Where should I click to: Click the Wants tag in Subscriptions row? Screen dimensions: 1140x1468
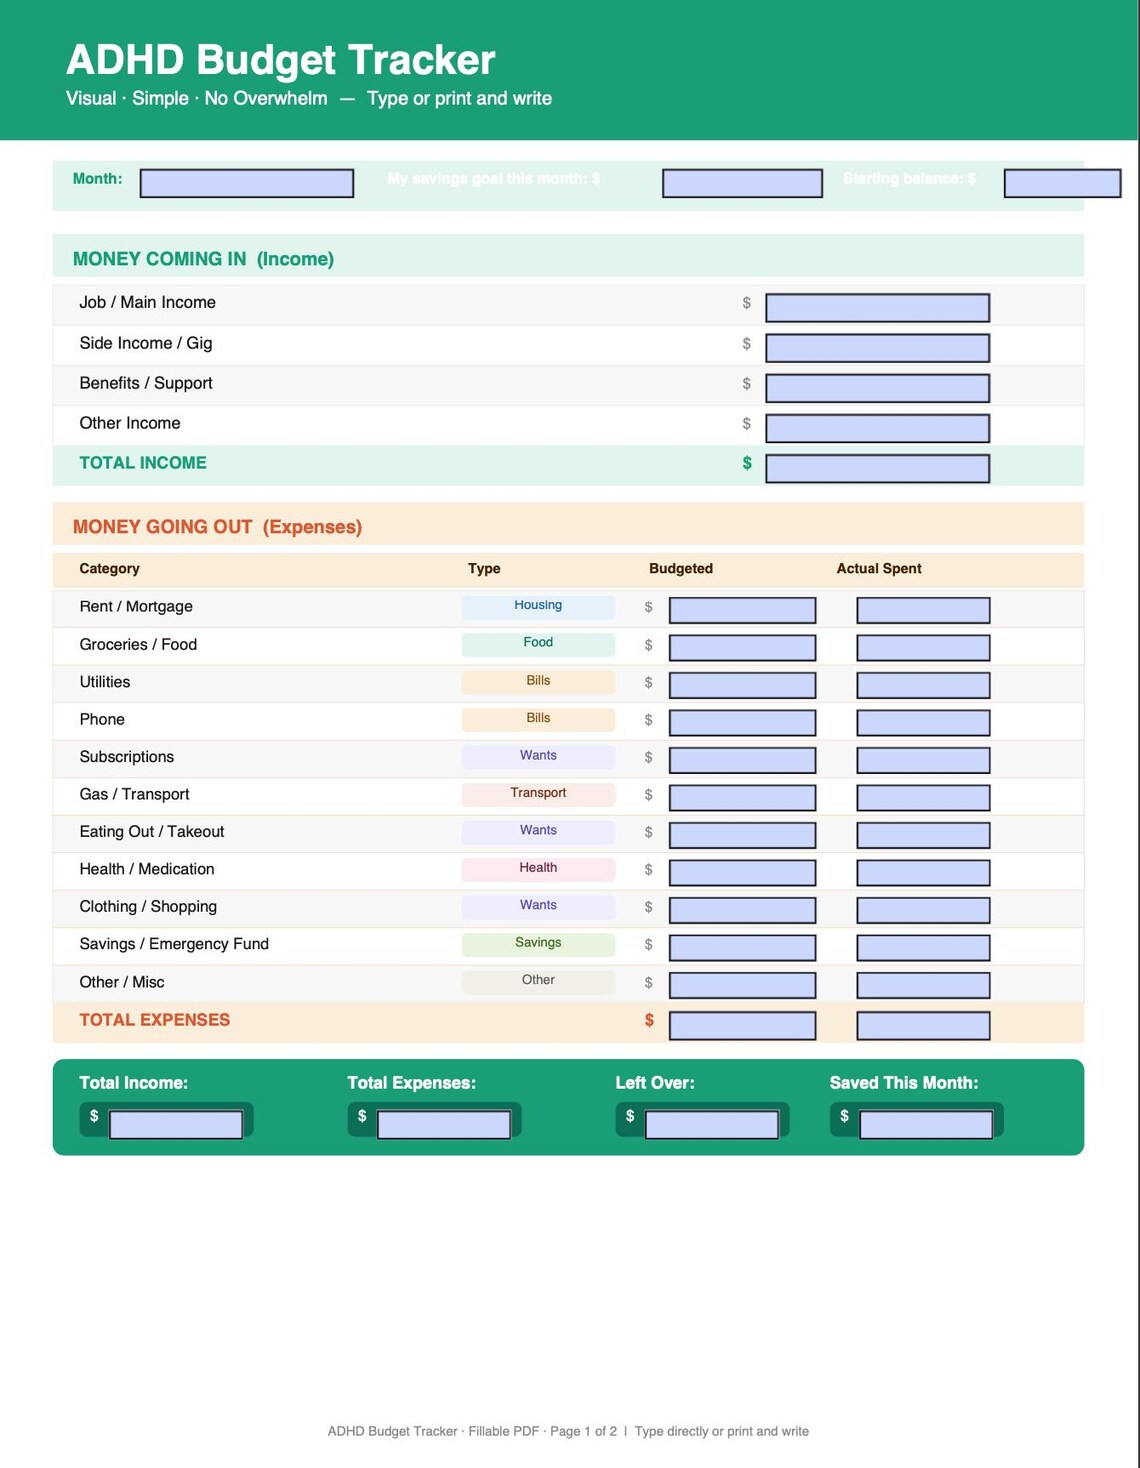pyautogui.click(x=538, y=756)
